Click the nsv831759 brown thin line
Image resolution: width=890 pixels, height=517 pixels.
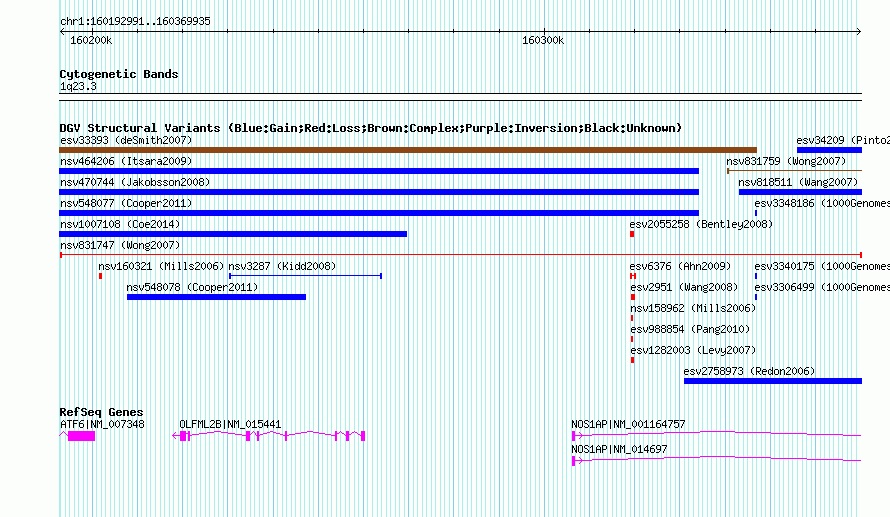coord(795,170)
